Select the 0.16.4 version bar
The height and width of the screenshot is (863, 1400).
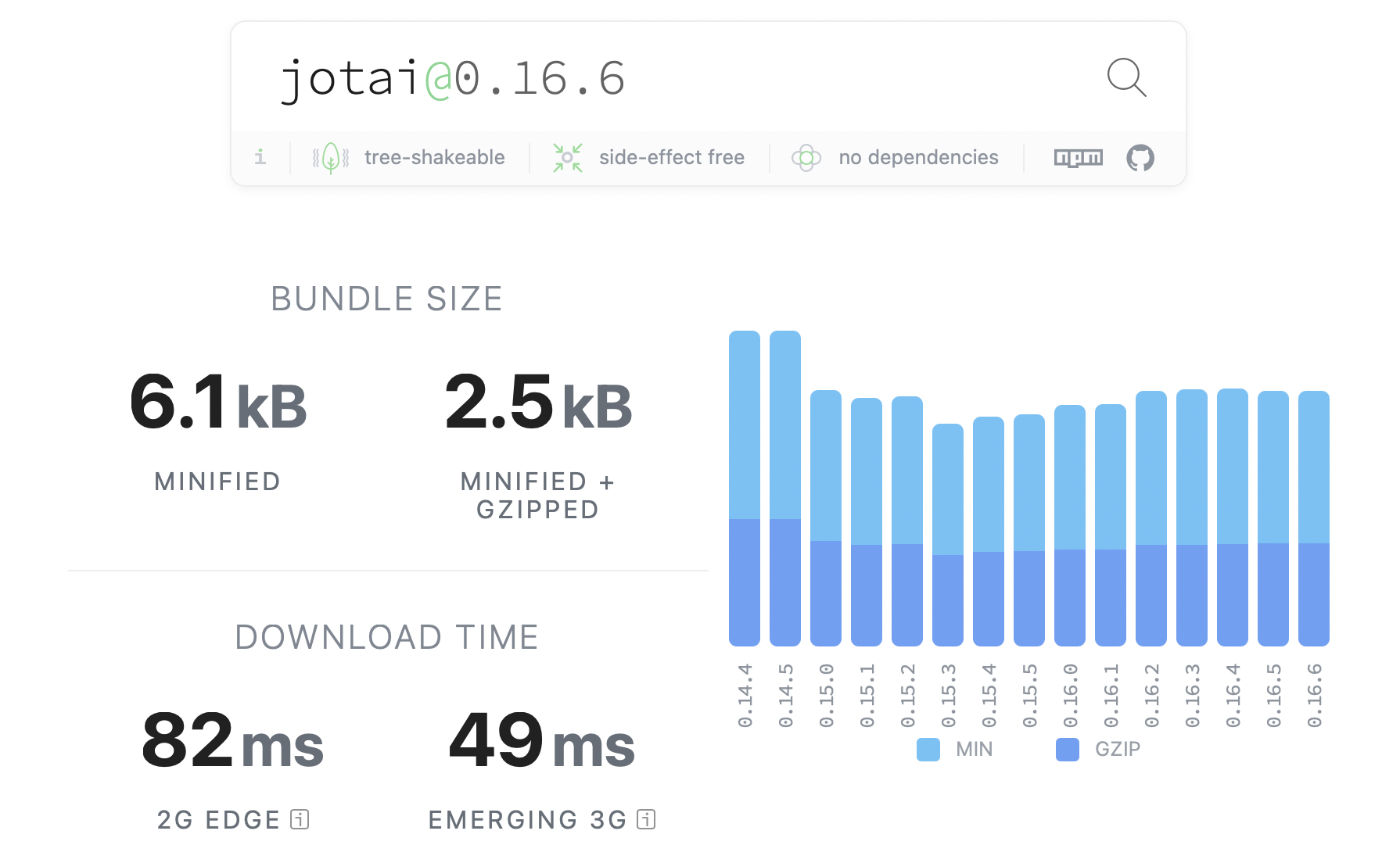click(1232, 517)
